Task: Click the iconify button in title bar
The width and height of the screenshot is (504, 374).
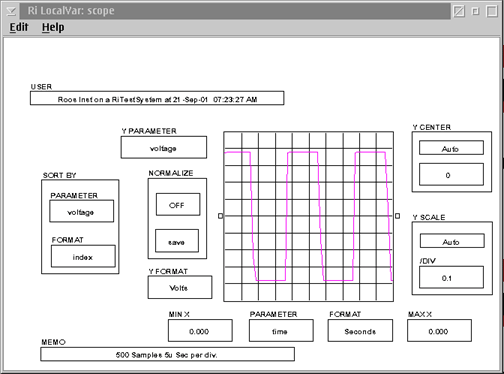Action: (x=459, y=11)
